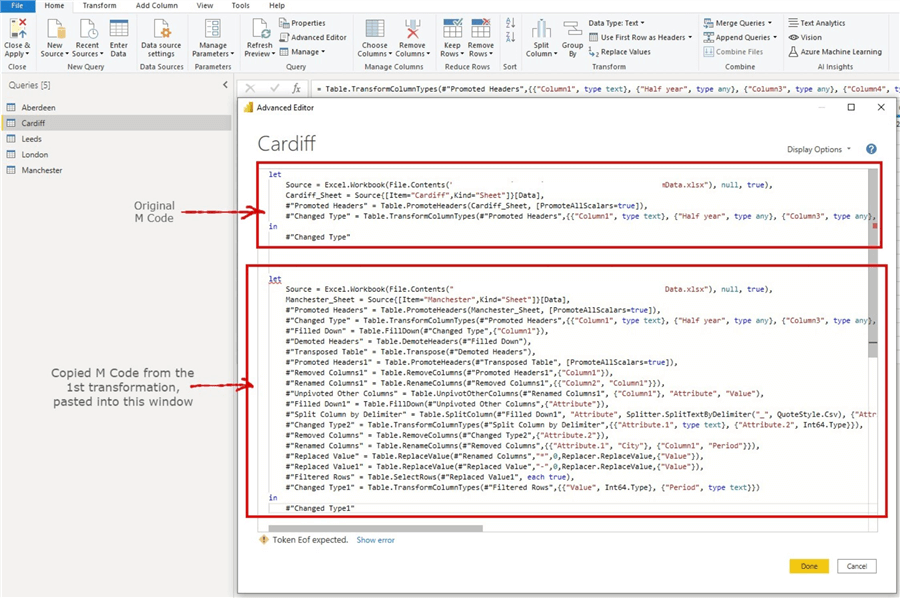900x598 pixels.
Task: Click inside the formula bar
Action: 600,89
